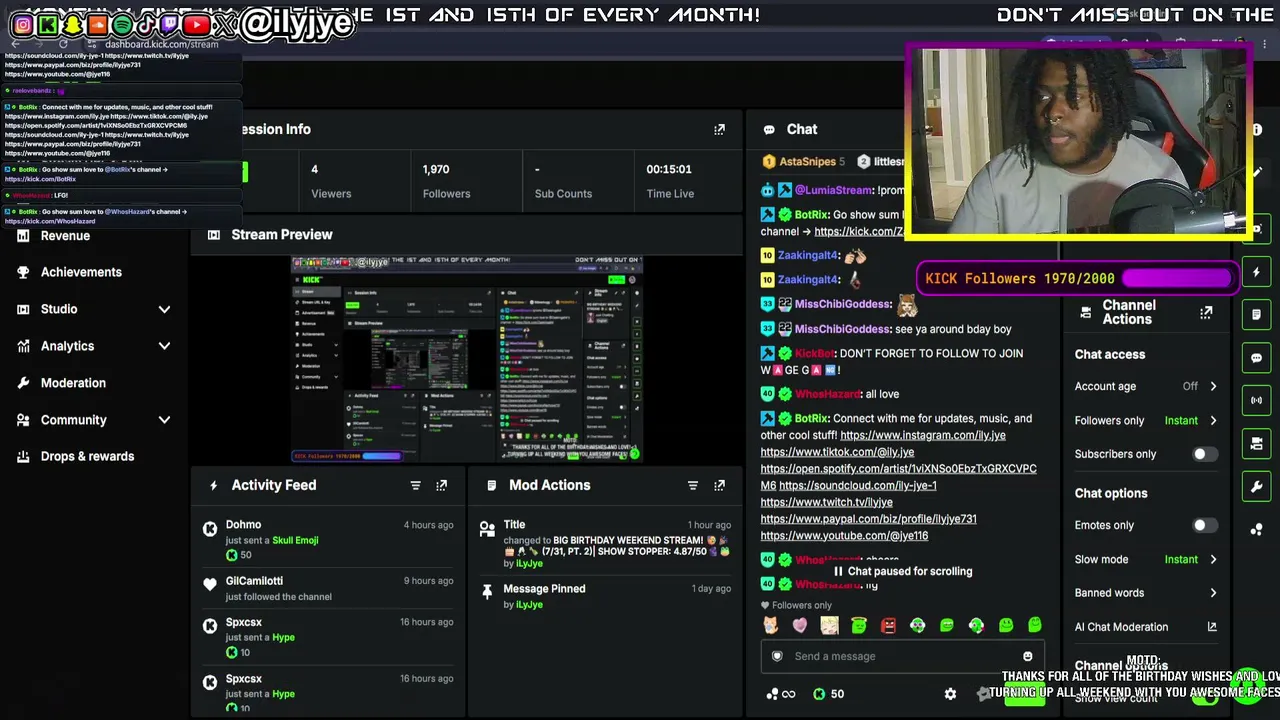This screenshot has width=1280, height=720.
Task: Navigate to Moderation page
Action: (73, 383)
